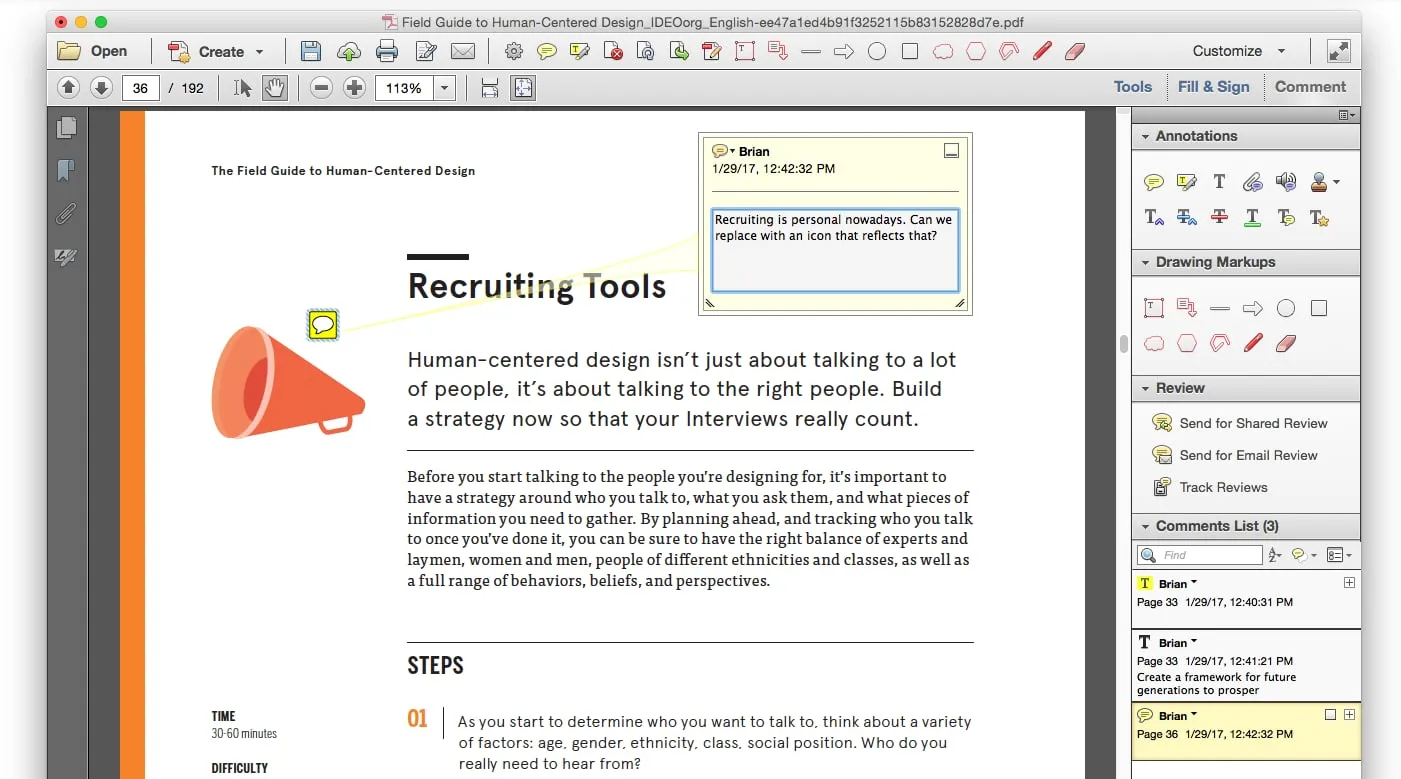Viewport: 1401px width, 779px height.
Task: Open the Customize toolbar menu
Action: pyautogui.click(x=1239, y=51)
